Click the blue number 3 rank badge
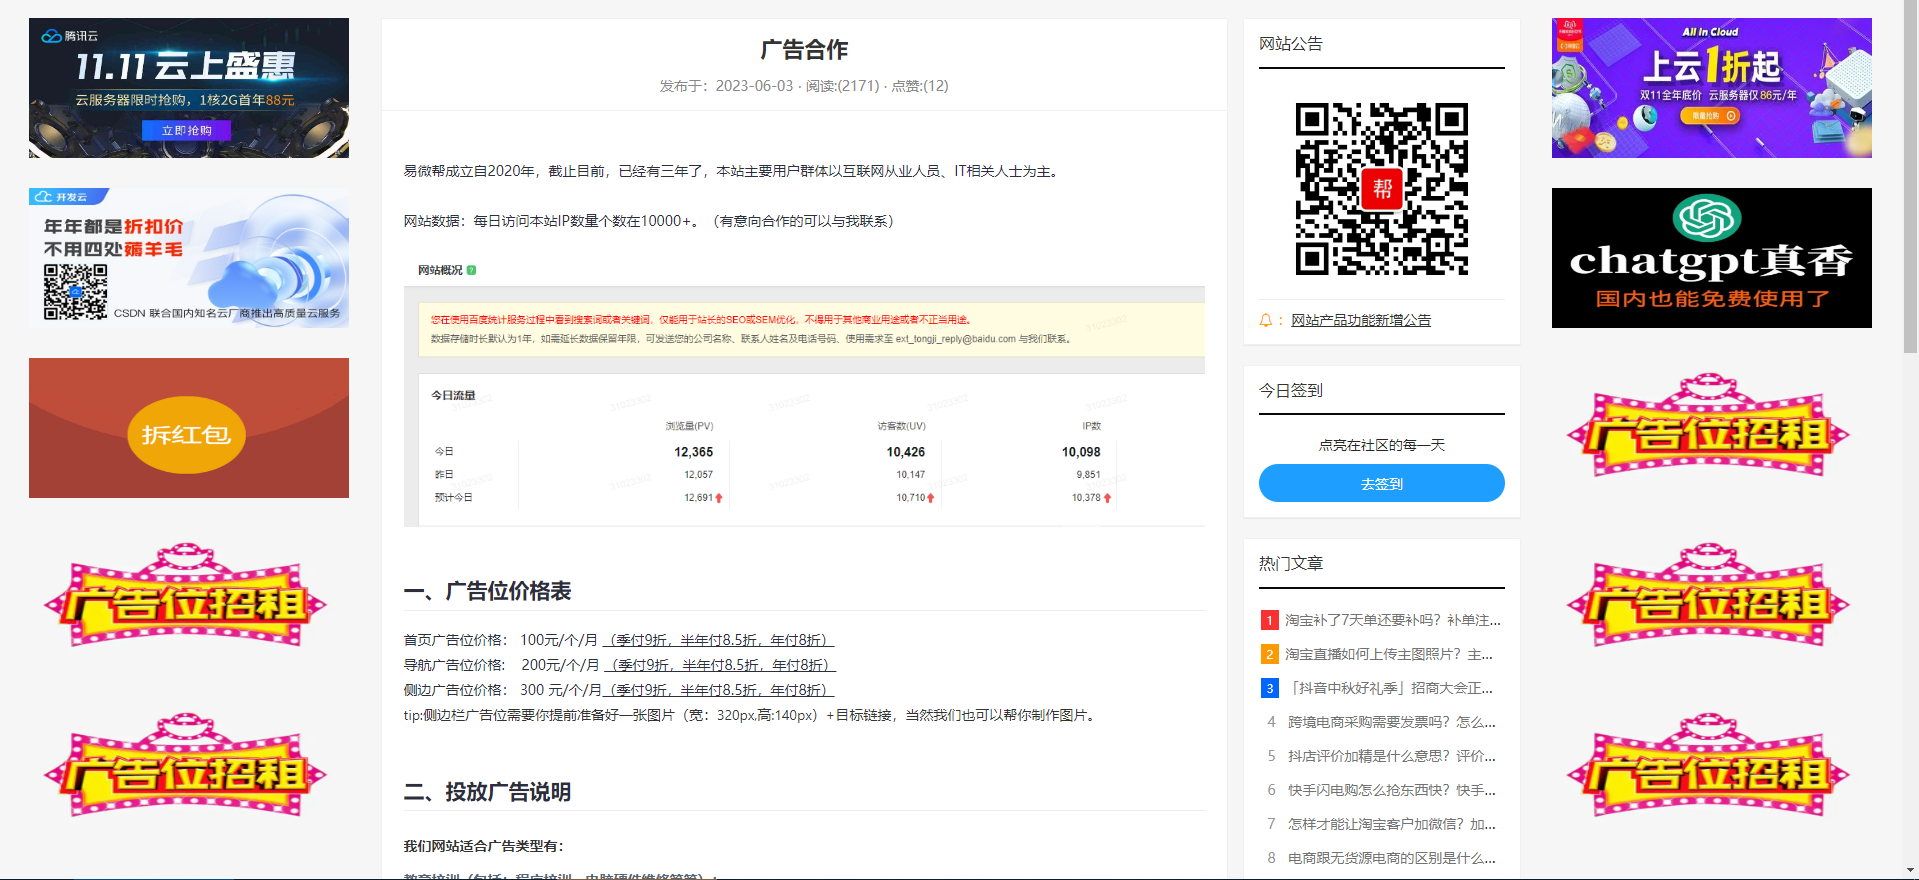This screenshot has width=1919, height=880. pyautogui.click(x=1269, y=688)
